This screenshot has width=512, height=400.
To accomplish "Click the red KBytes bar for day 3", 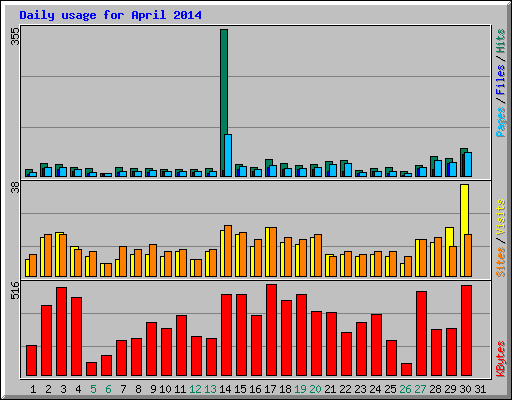I will [x=61, y=331].
